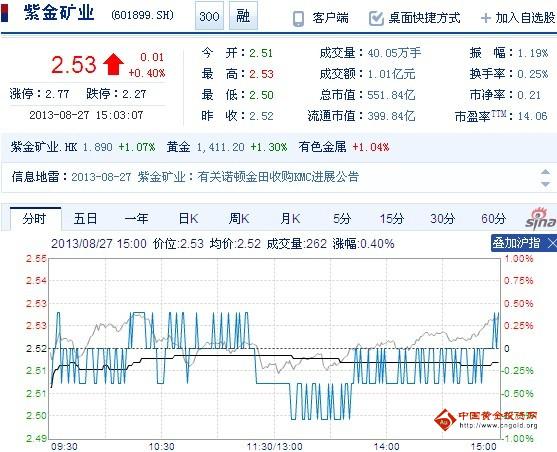557x452 pixels.
Task: Click the 跌停 limit-down value 2.27
Action: pyautogui.click(x=134, y=94)
